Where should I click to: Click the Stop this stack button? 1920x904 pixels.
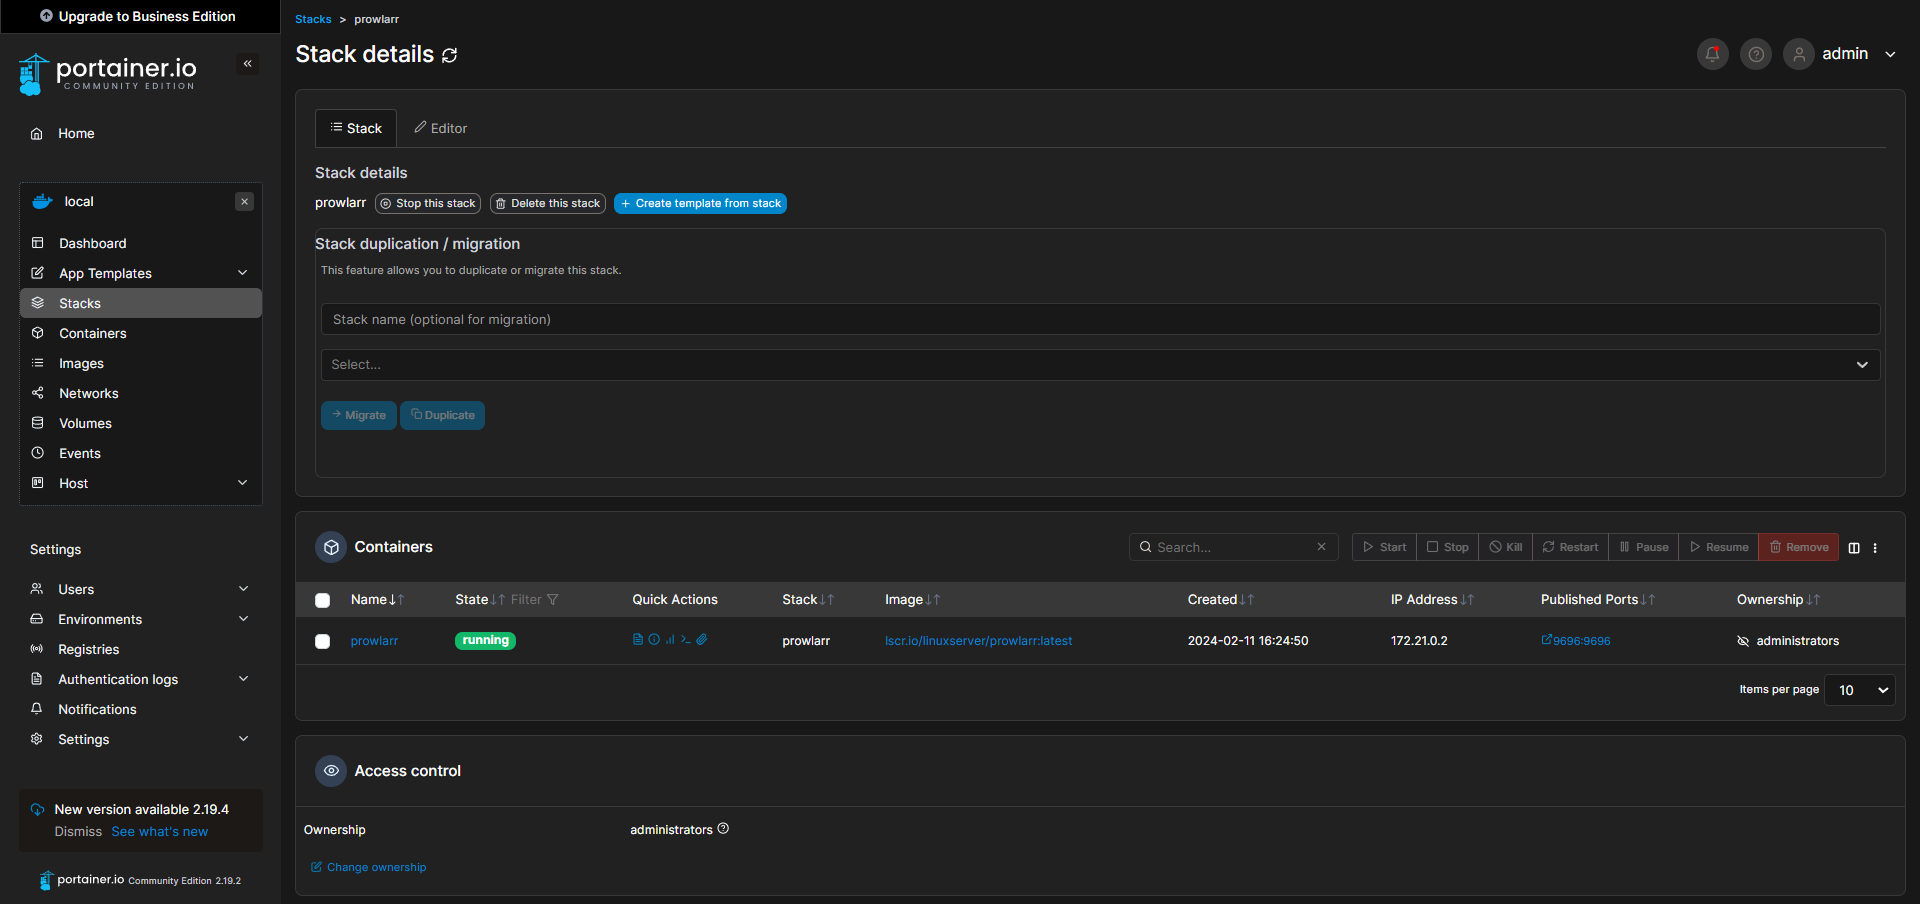tap(428, 204)
